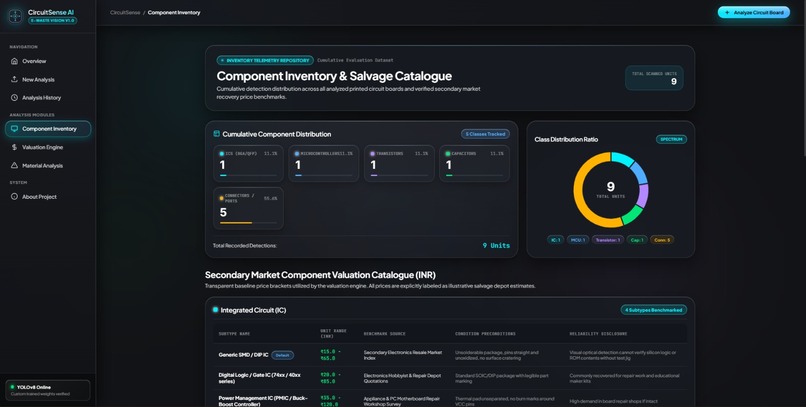This screenshot has height=407, width=806.
Task: Select Component Inventory in sidebar
Action: pyautogui.click(x=48, y=129)
